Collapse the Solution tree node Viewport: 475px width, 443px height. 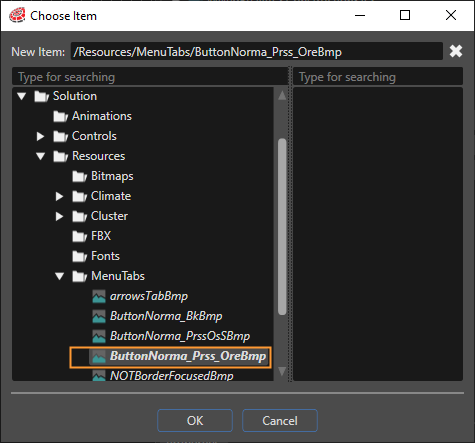(x=22, y=96)
